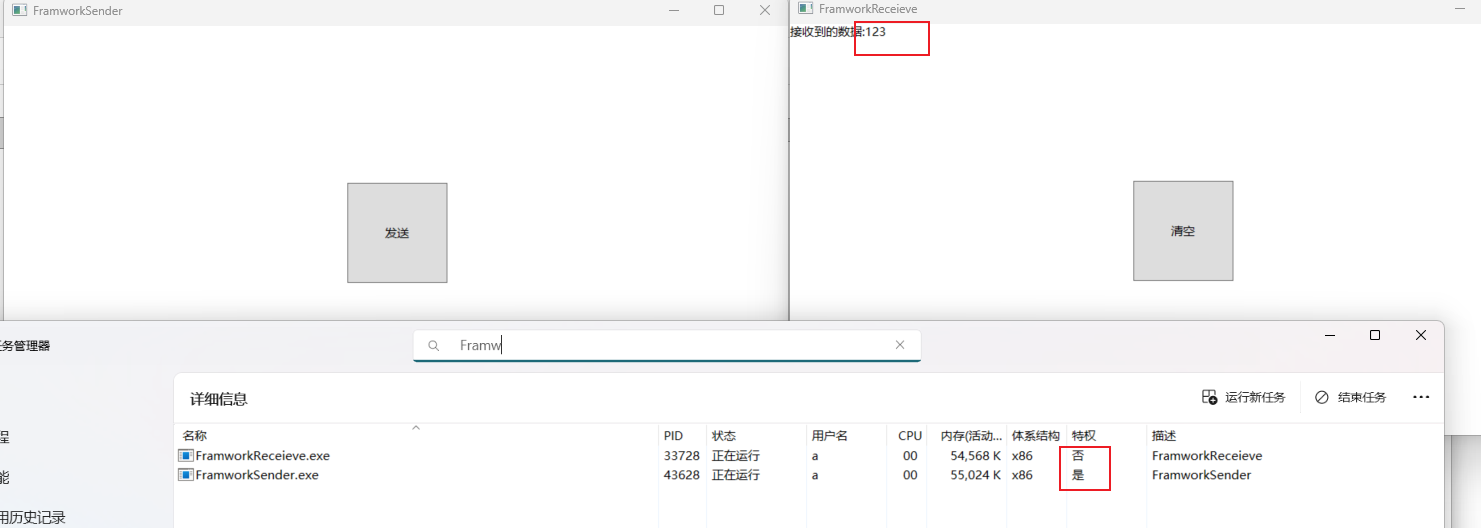Click the 结束任务 button

(1350, 397)
